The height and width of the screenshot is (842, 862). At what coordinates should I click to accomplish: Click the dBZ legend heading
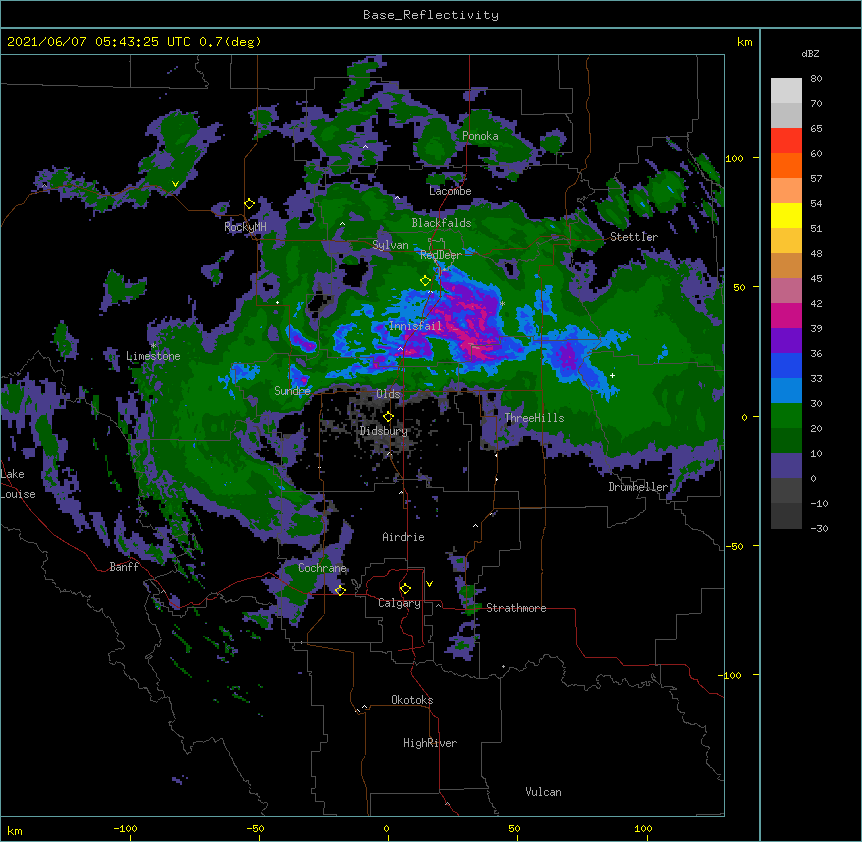810,54
